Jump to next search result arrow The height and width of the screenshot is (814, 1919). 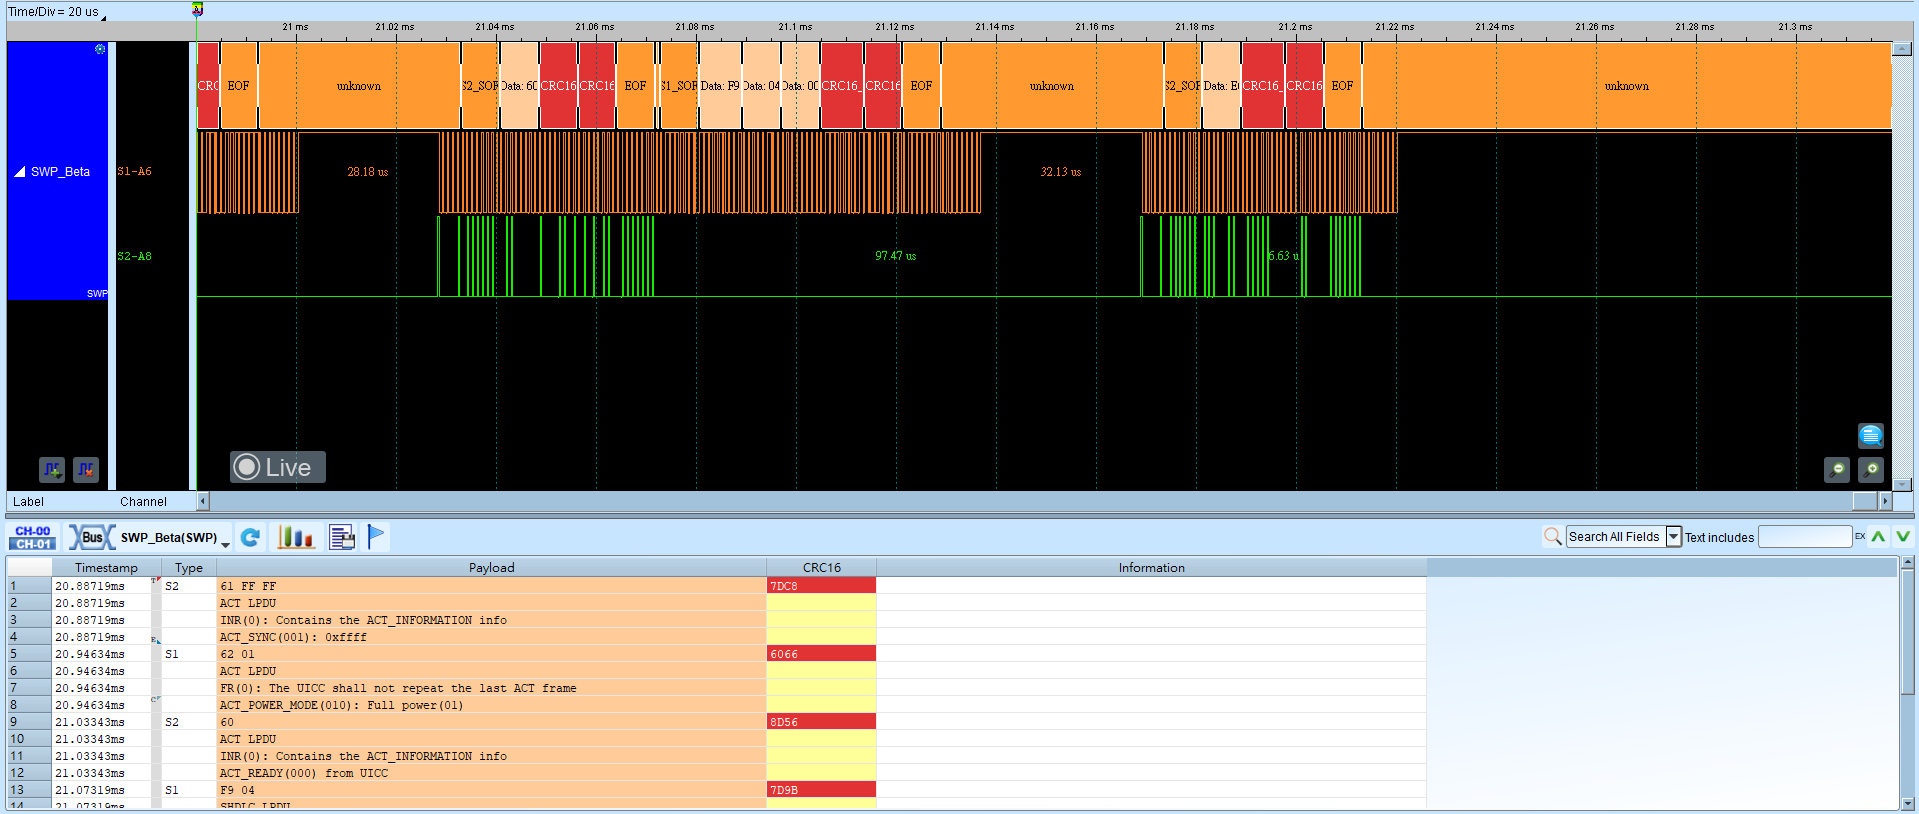(x=1903, y=537)
